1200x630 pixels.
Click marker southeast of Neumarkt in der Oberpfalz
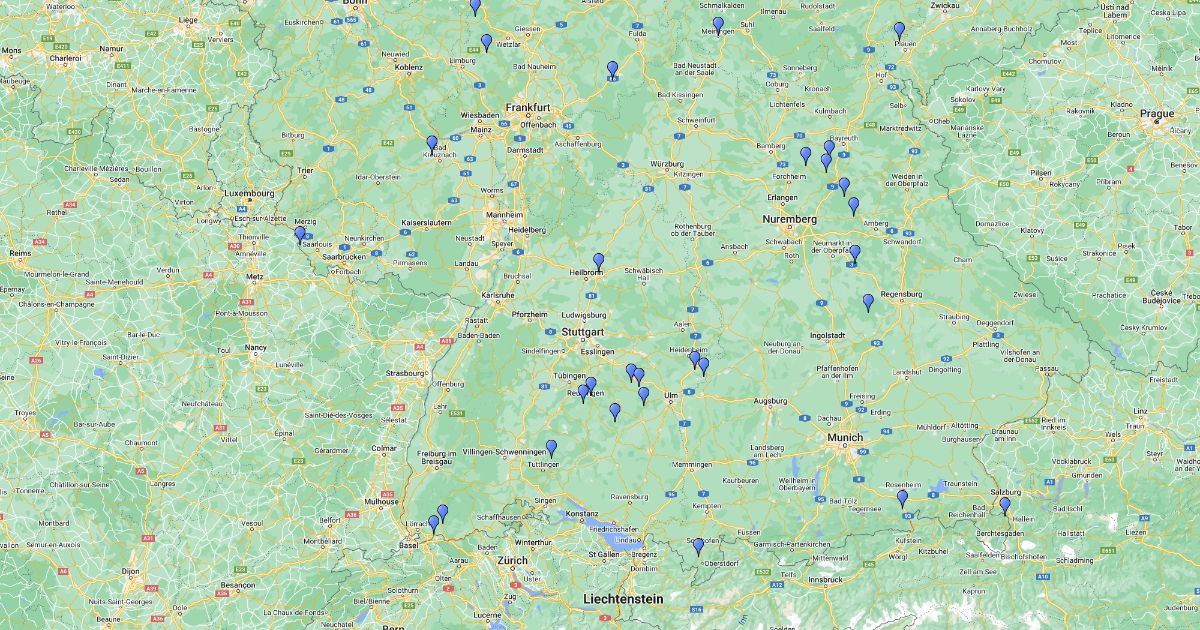854,253
